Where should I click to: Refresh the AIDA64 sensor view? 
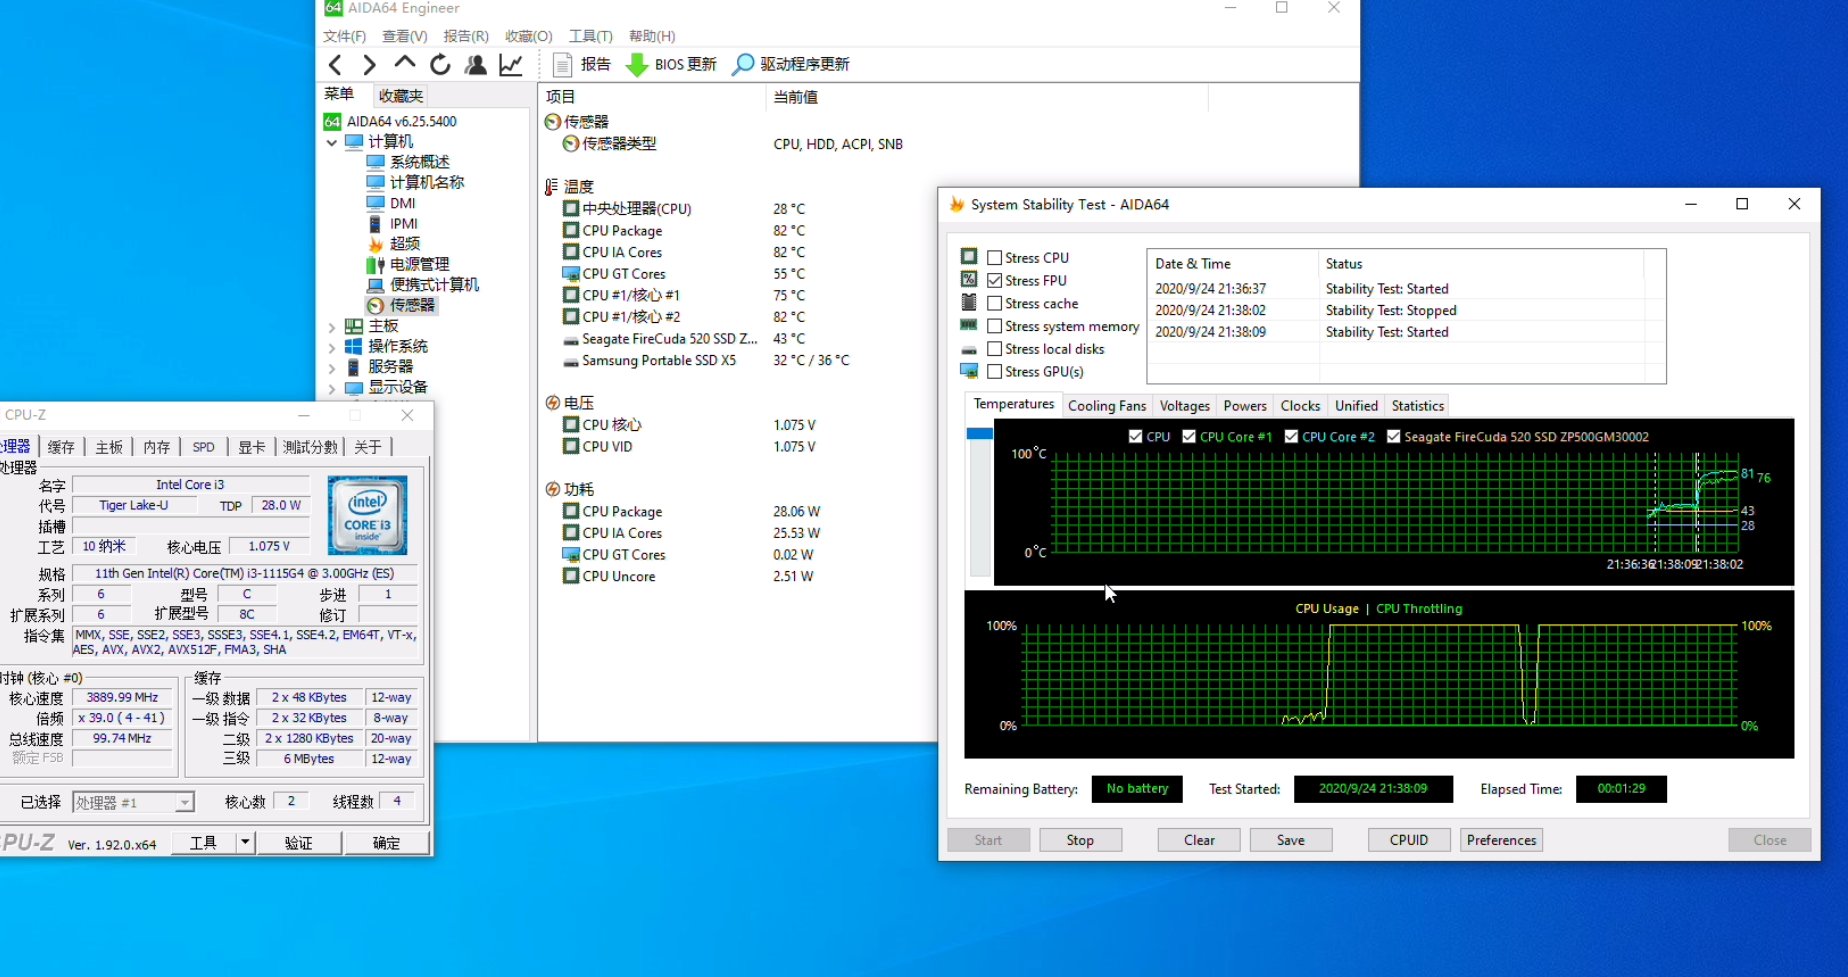[x=440, y=65]
